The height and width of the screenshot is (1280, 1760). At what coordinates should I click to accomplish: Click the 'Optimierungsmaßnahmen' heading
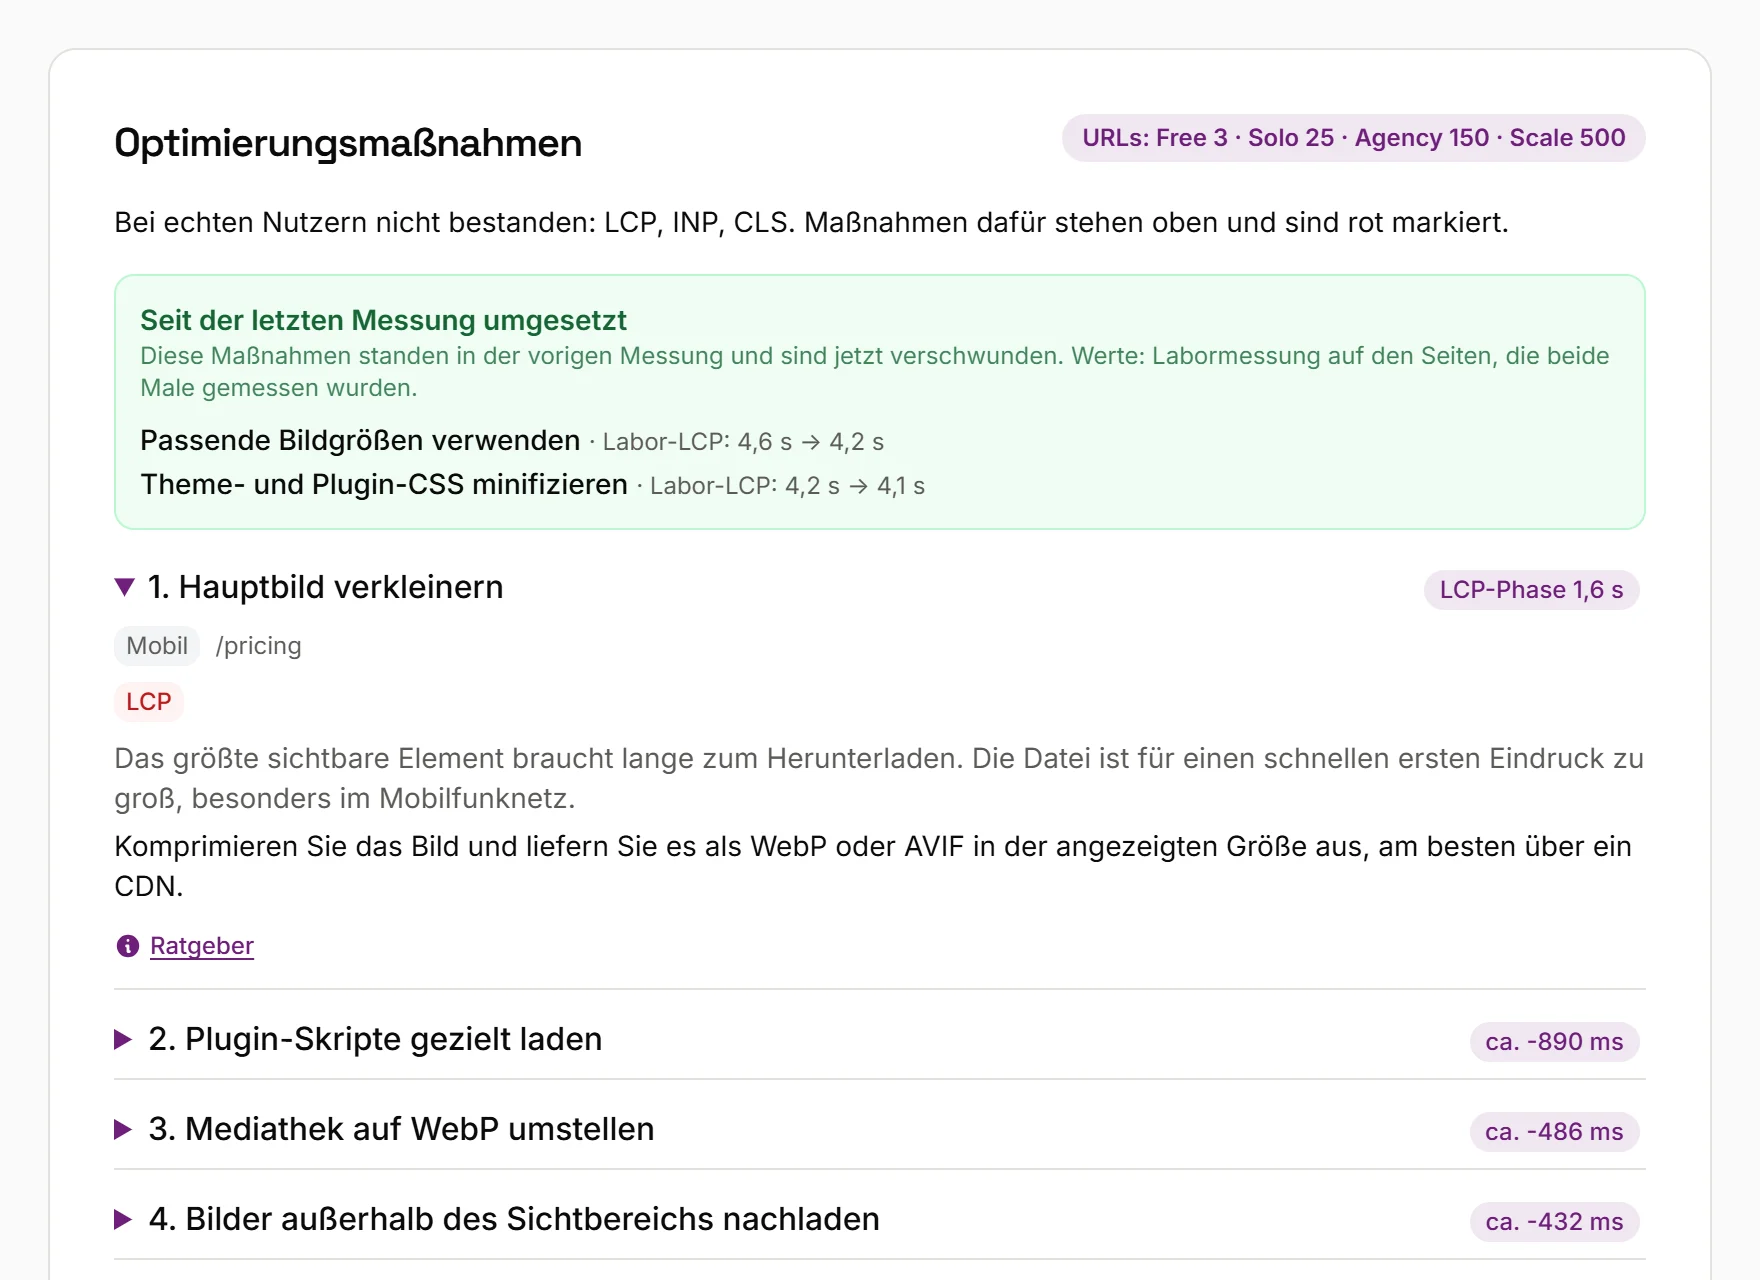[348, 143]
